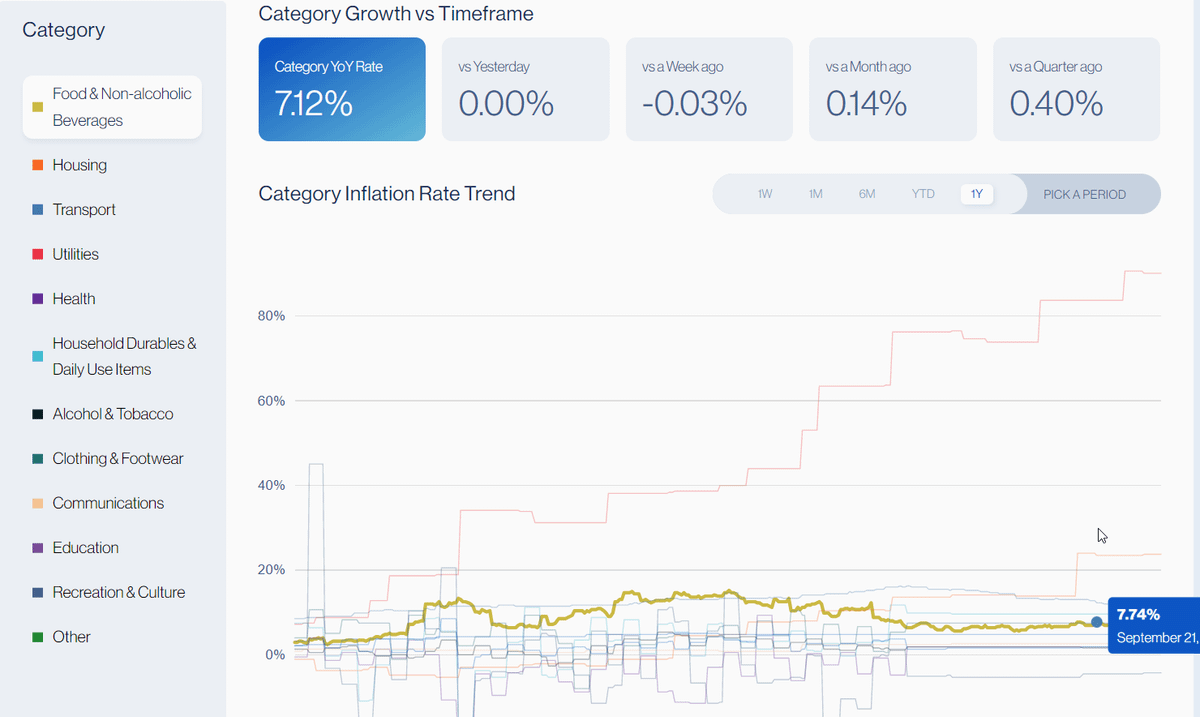Viewport: 1200px width, 717px height.
Task: Select Clothing & Footwear category
Action: point(118,459)
